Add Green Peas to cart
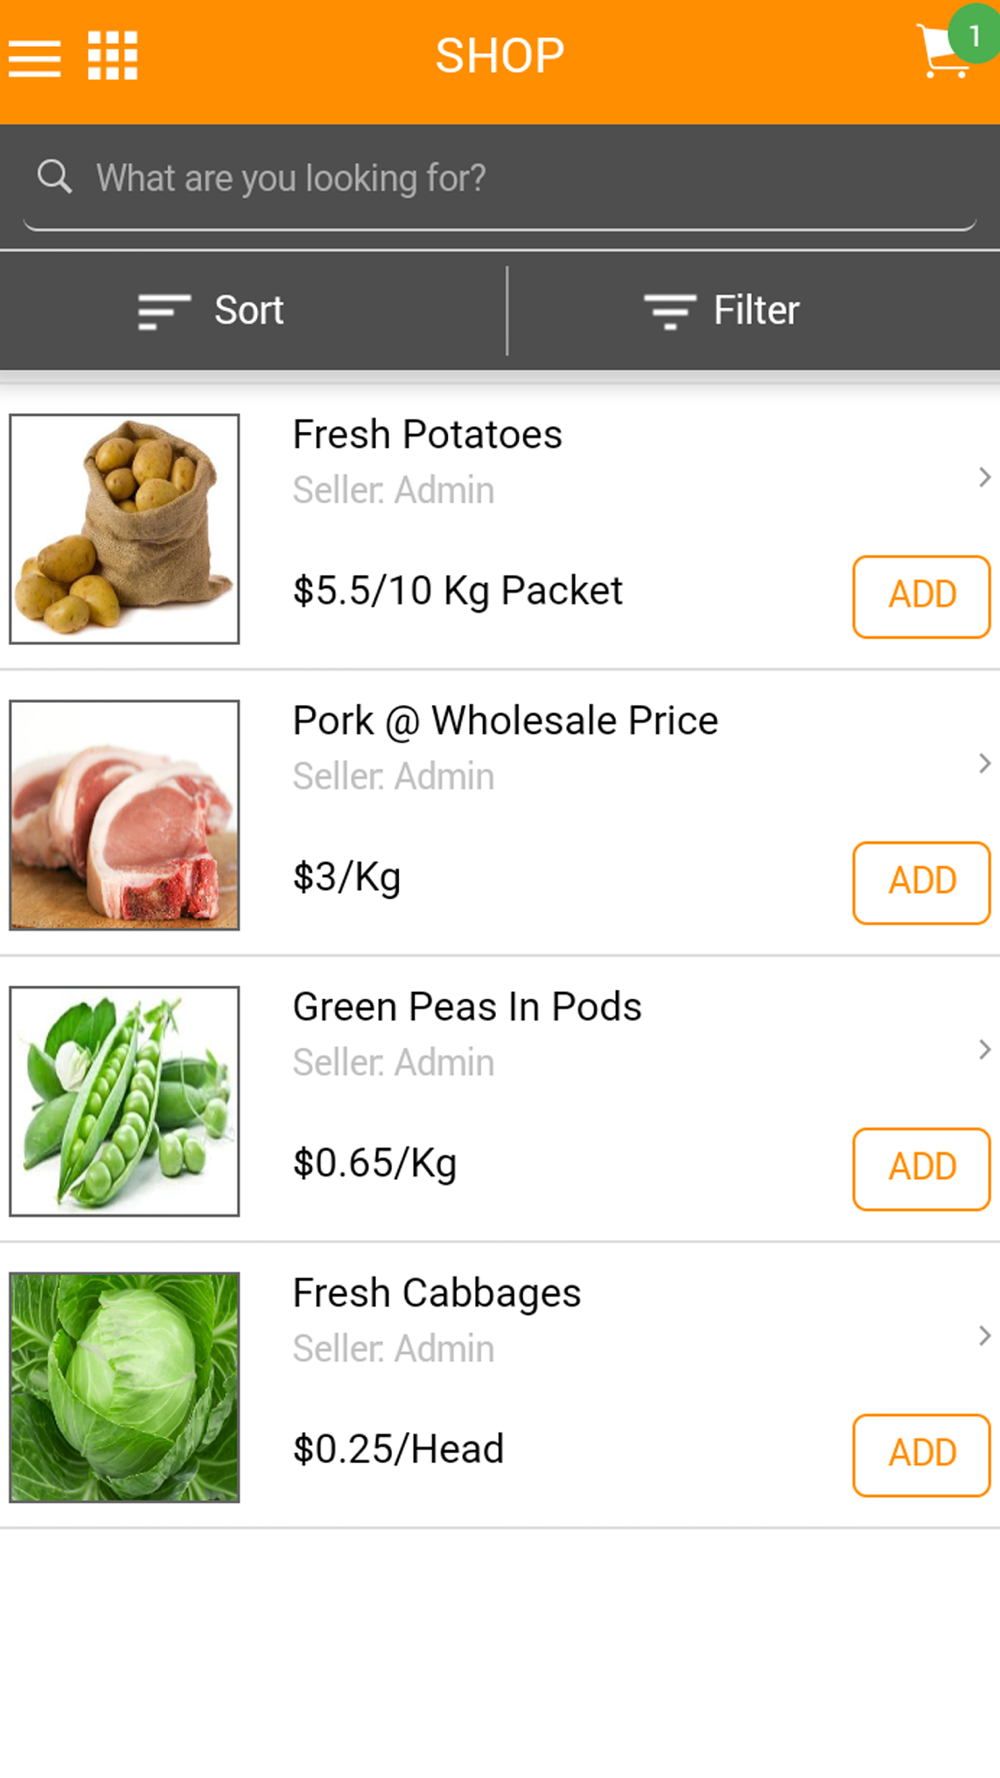 click(x=921, y=1168)
